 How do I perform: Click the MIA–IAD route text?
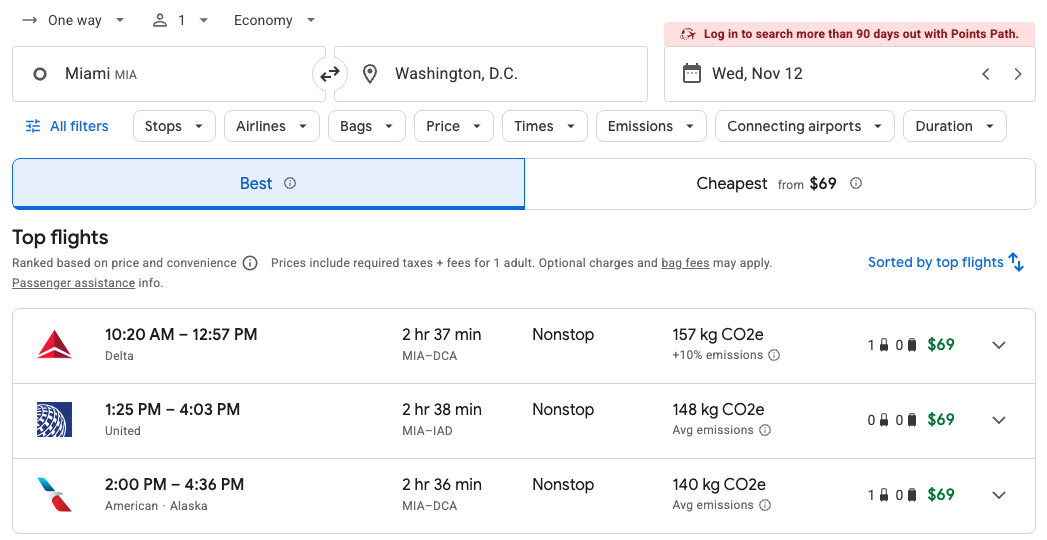(427, 431)
